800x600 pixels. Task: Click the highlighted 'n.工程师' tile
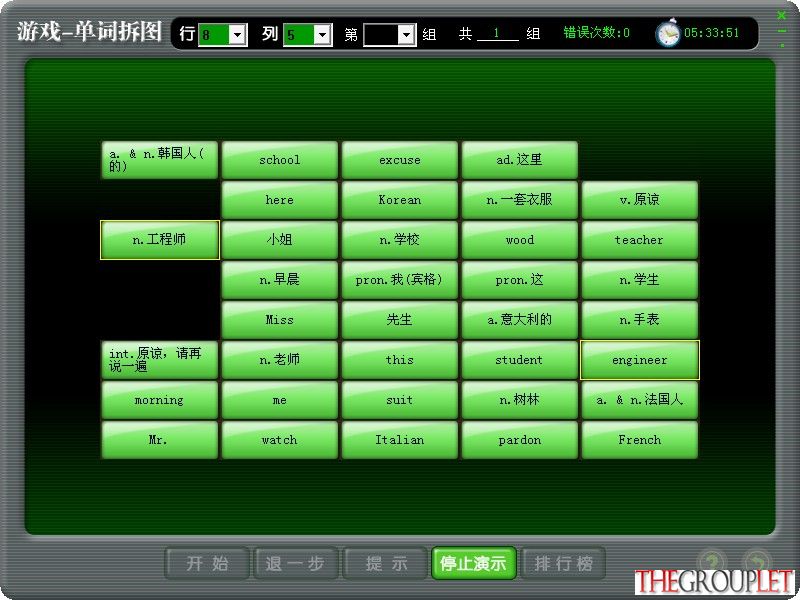click(160, 240)
